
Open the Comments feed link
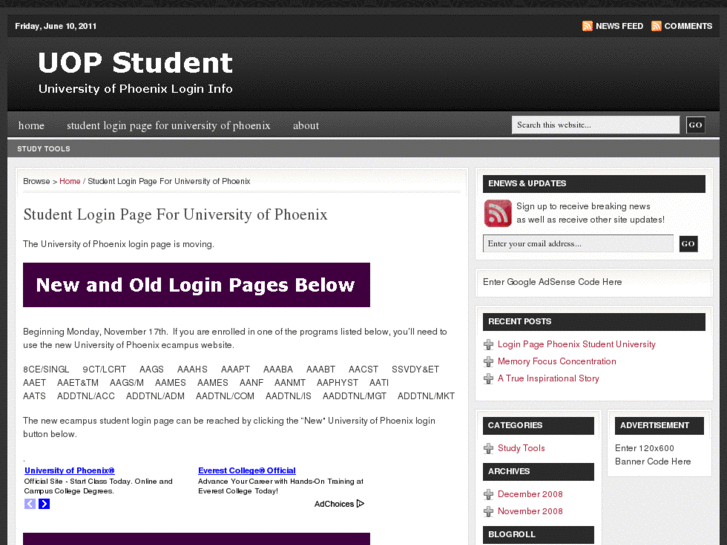pos(688,26)
